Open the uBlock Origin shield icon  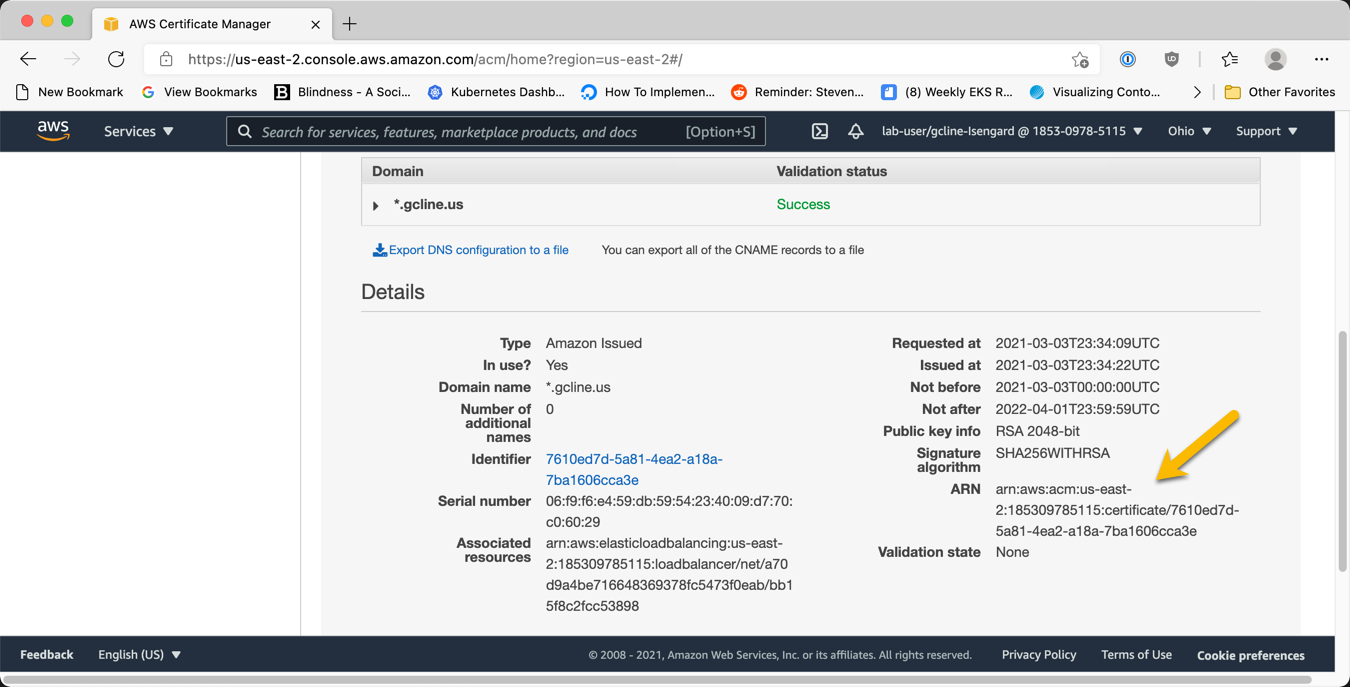tap(1171, 59)
